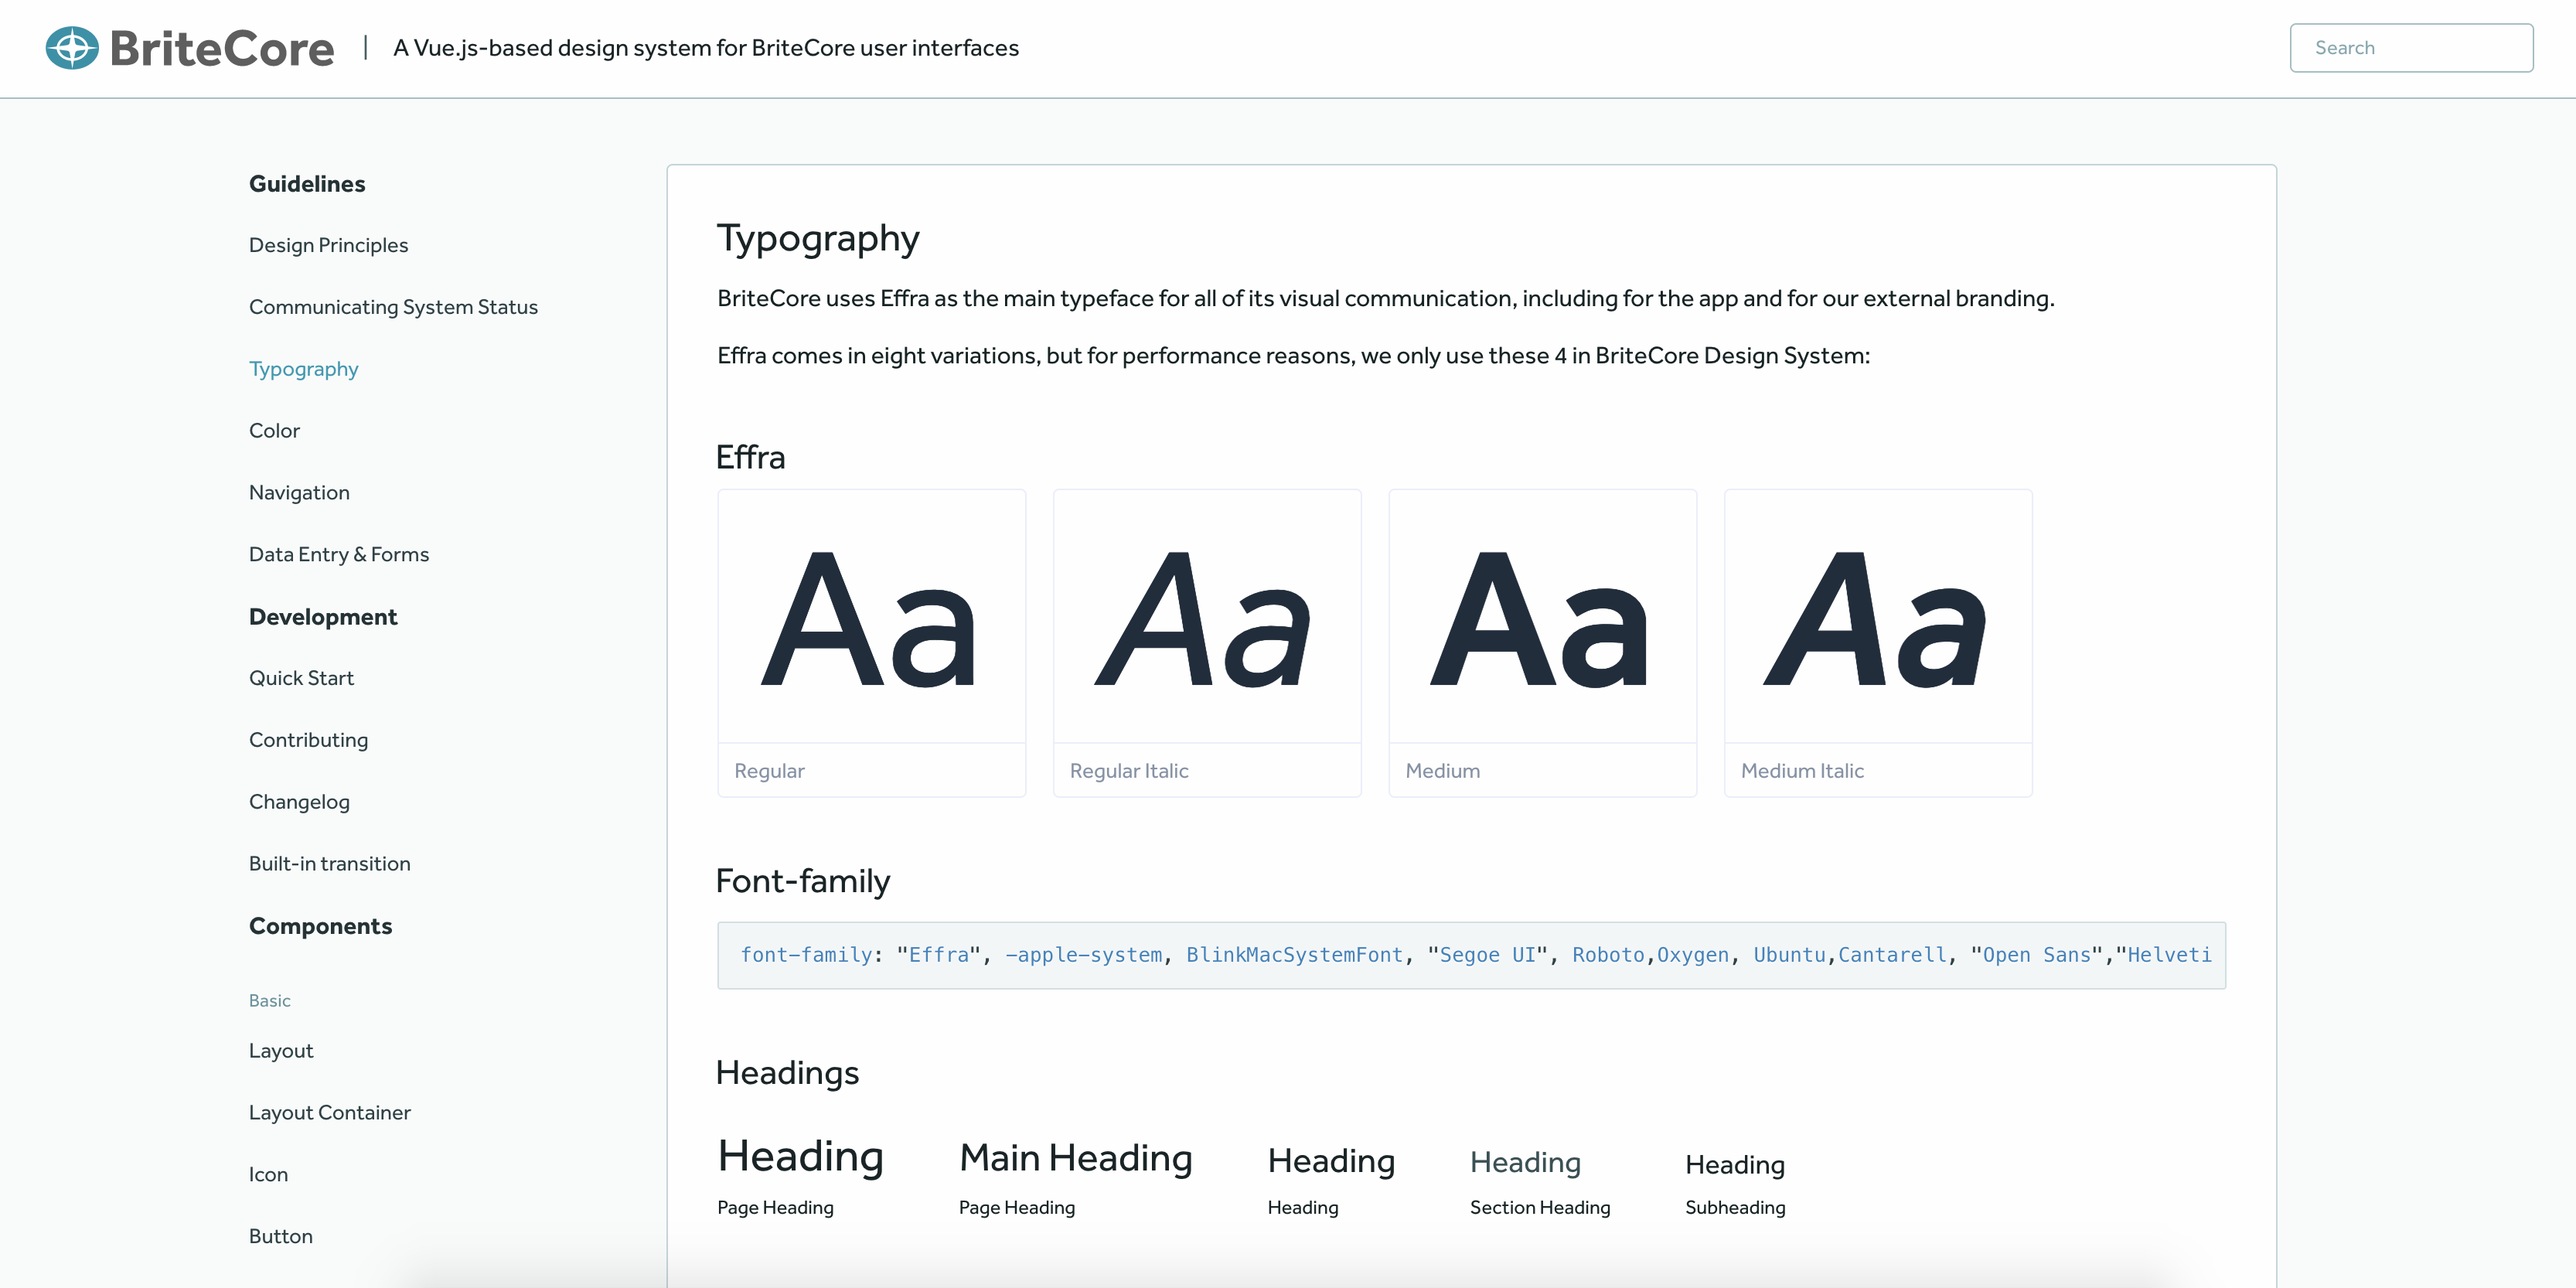Open Layout Container component page
2576x1288 pixels.
(329, 1113)
